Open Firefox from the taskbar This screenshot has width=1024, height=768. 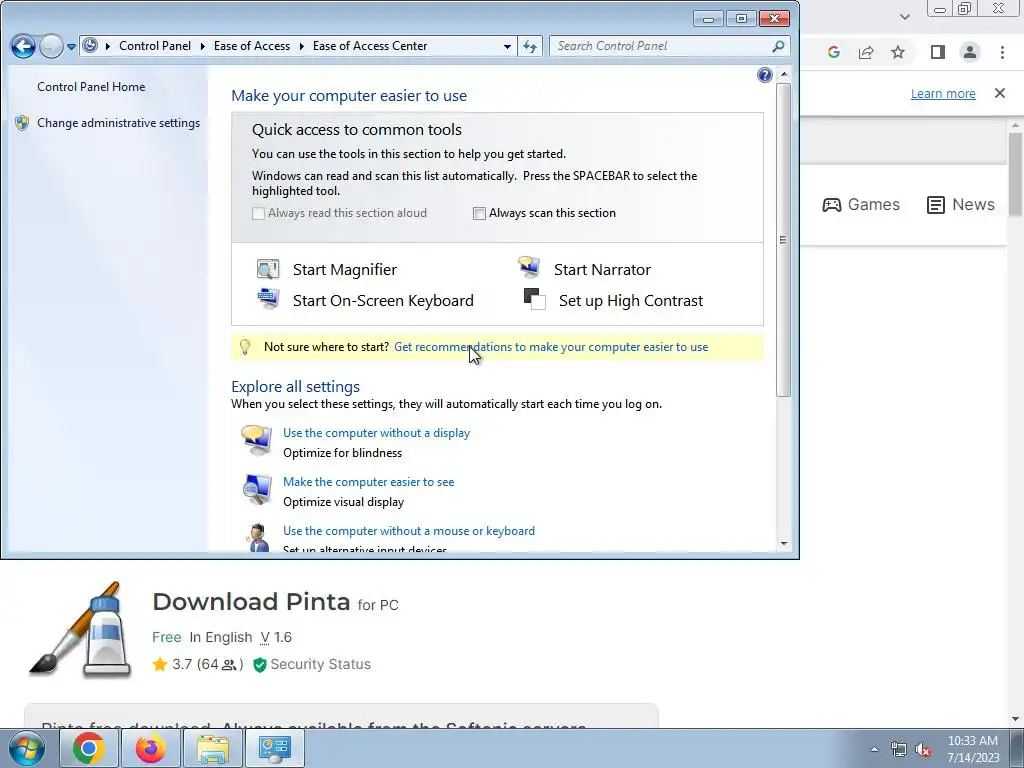pyautogui.click(x=151, y=748)
